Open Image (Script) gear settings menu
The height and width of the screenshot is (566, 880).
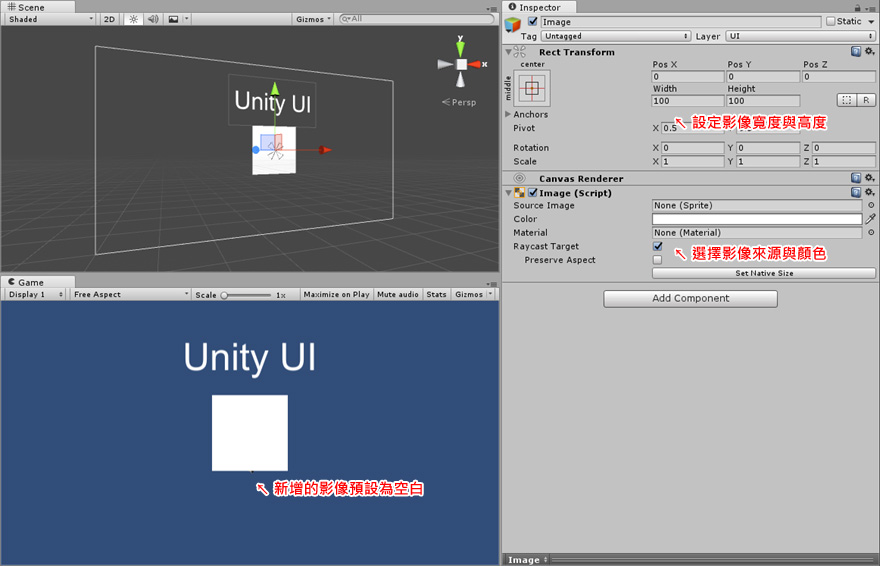[x=869, y=192]
